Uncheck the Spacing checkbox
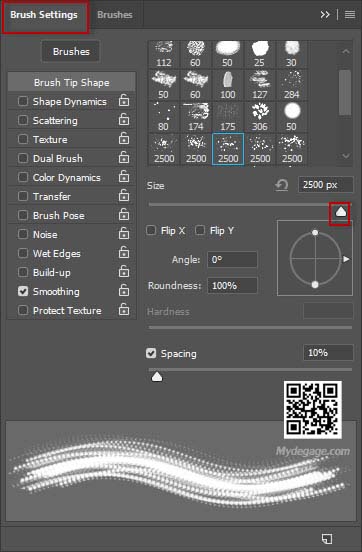Screen dimensions: 362x552 pyautogui.click(x=151, y=353)
